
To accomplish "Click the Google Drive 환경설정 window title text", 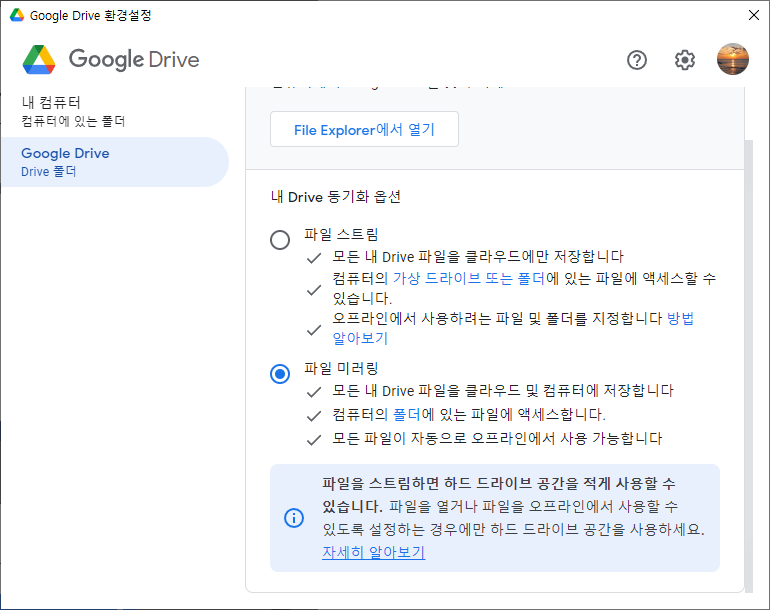I will click(x=90, y=15).
